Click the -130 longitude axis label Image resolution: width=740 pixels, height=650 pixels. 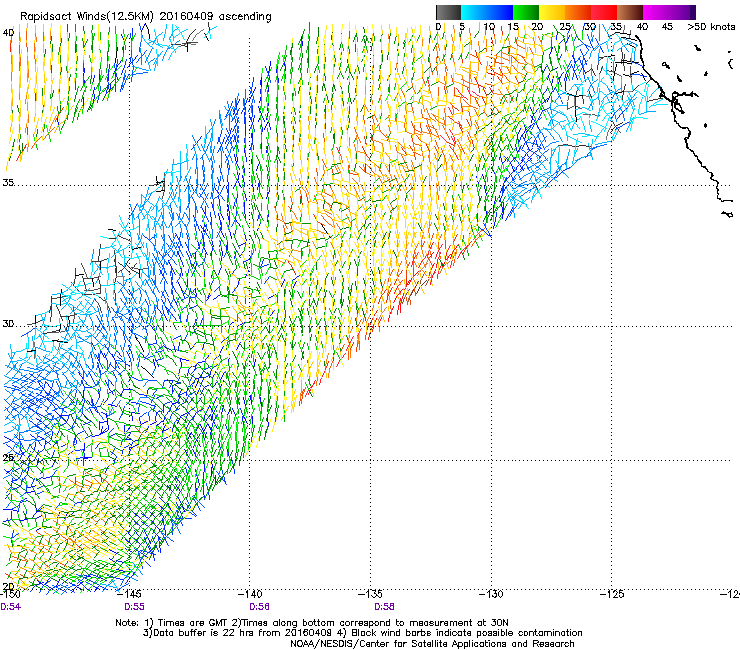pyautogui.click(x=491, y=594)
